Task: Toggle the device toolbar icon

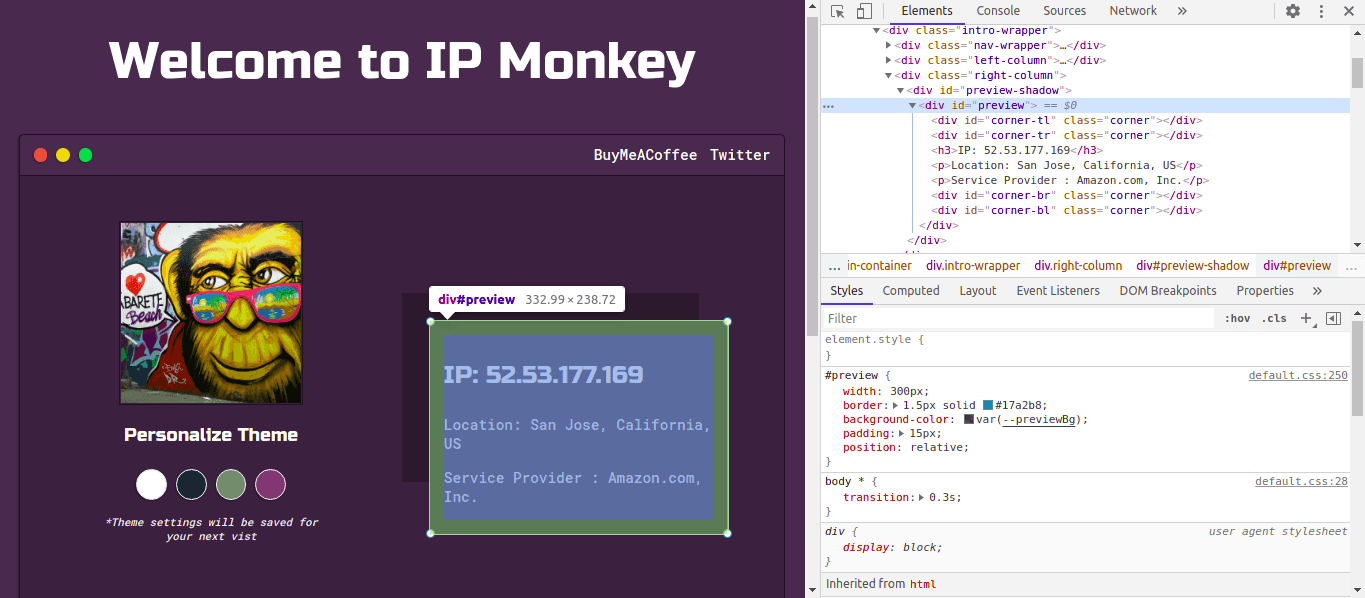Action: click(864, 11)
